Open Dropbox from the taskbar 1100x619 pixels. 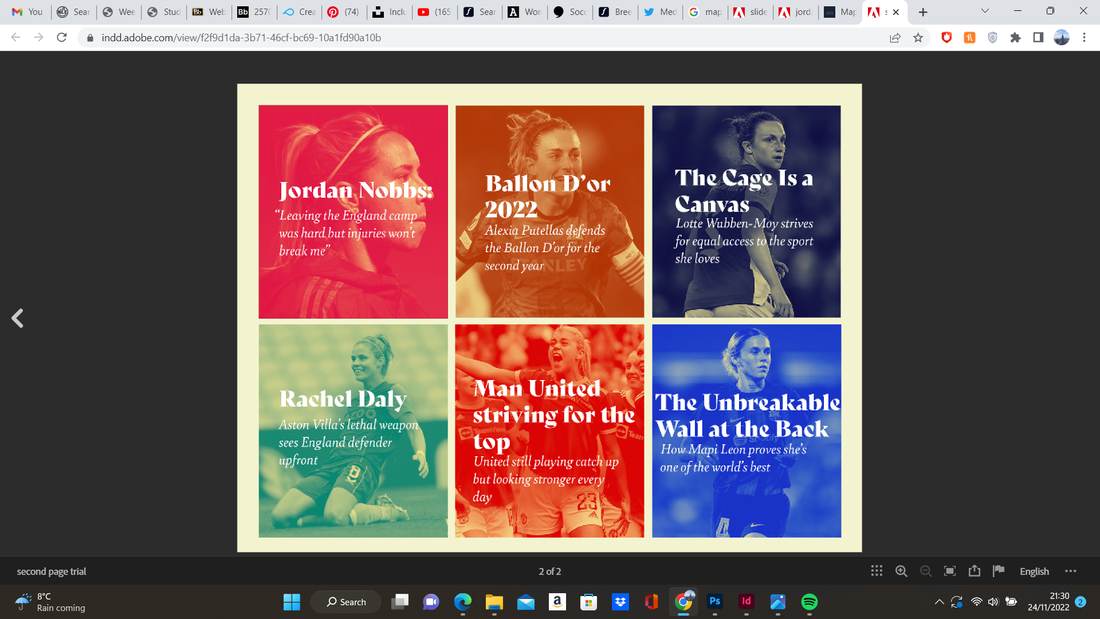point(620,601)
